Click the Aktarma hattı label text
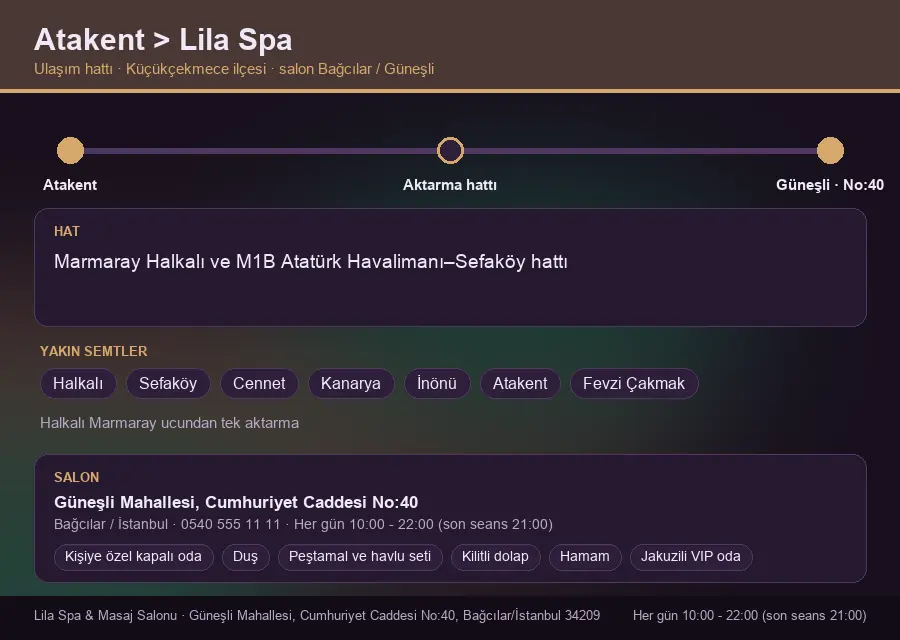The width and height of the screenshot is (900, 640). pyautogui.click(x=450, y=185)
